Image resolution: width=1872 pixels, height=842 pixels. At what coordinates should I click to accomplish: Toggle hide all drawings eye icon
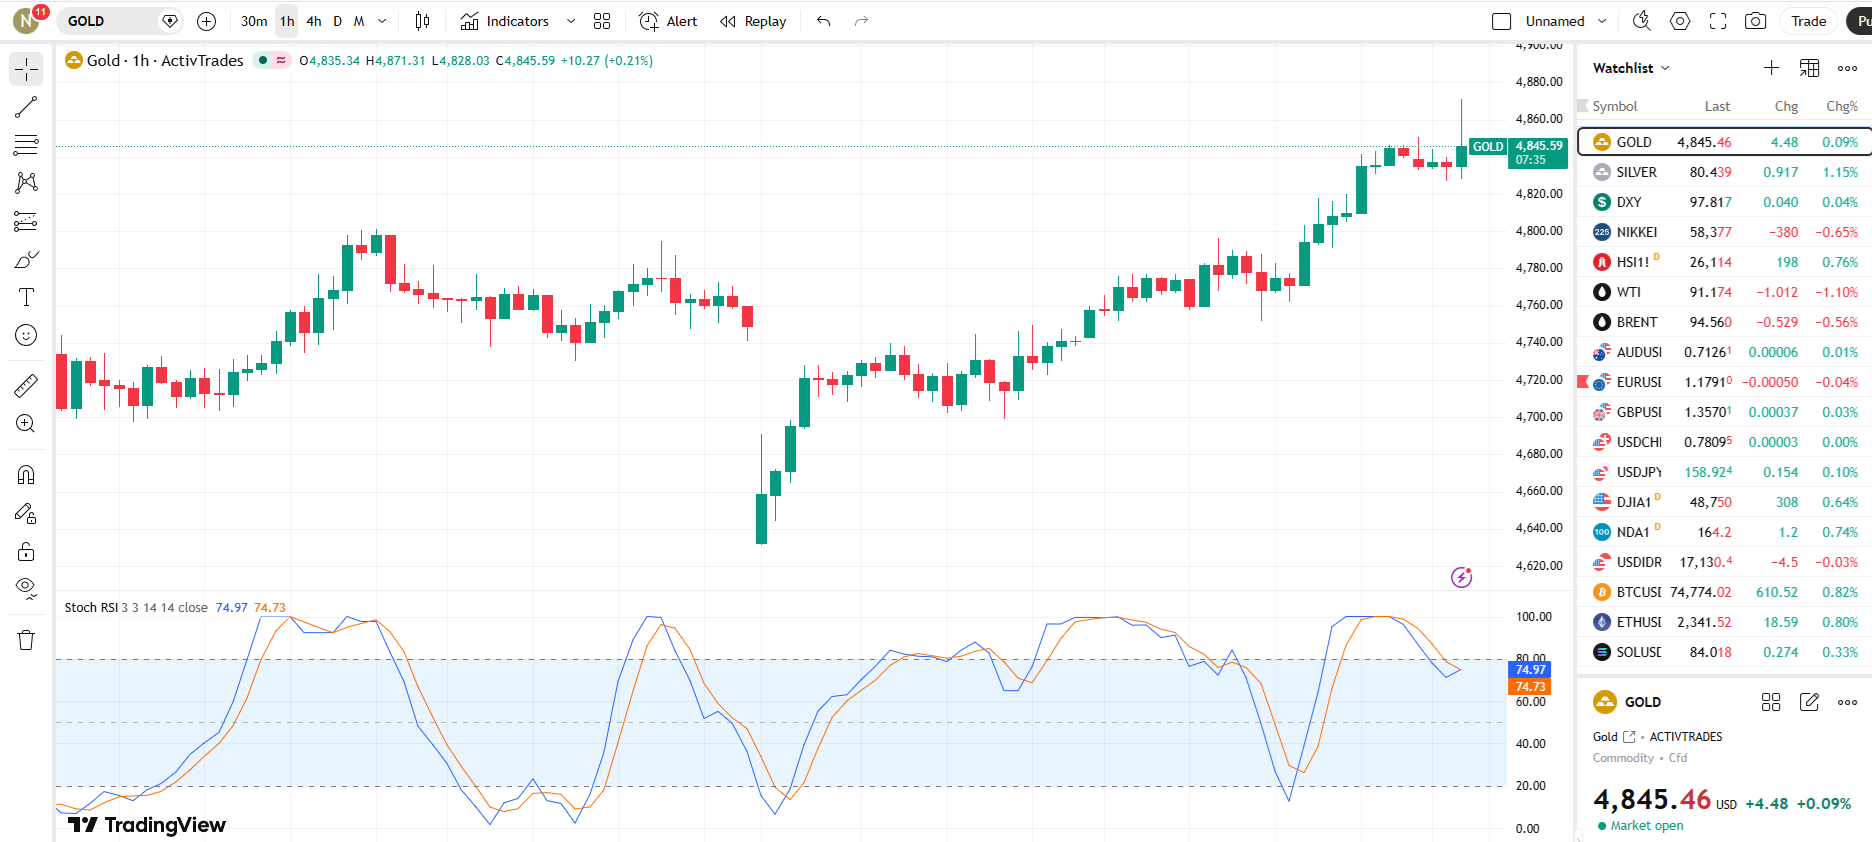26,587
